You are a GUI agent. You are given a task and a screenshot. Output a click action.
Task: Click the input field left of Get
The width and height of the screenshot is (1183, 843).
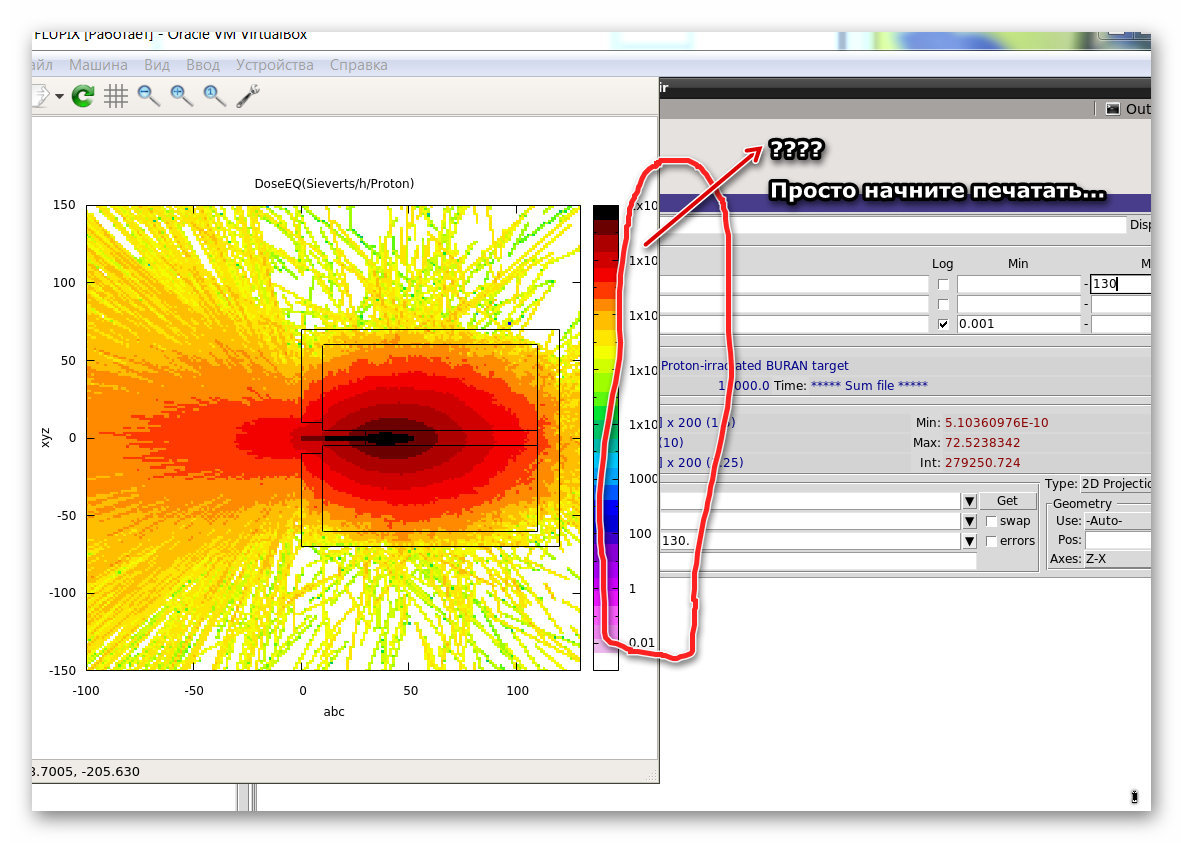810,501
